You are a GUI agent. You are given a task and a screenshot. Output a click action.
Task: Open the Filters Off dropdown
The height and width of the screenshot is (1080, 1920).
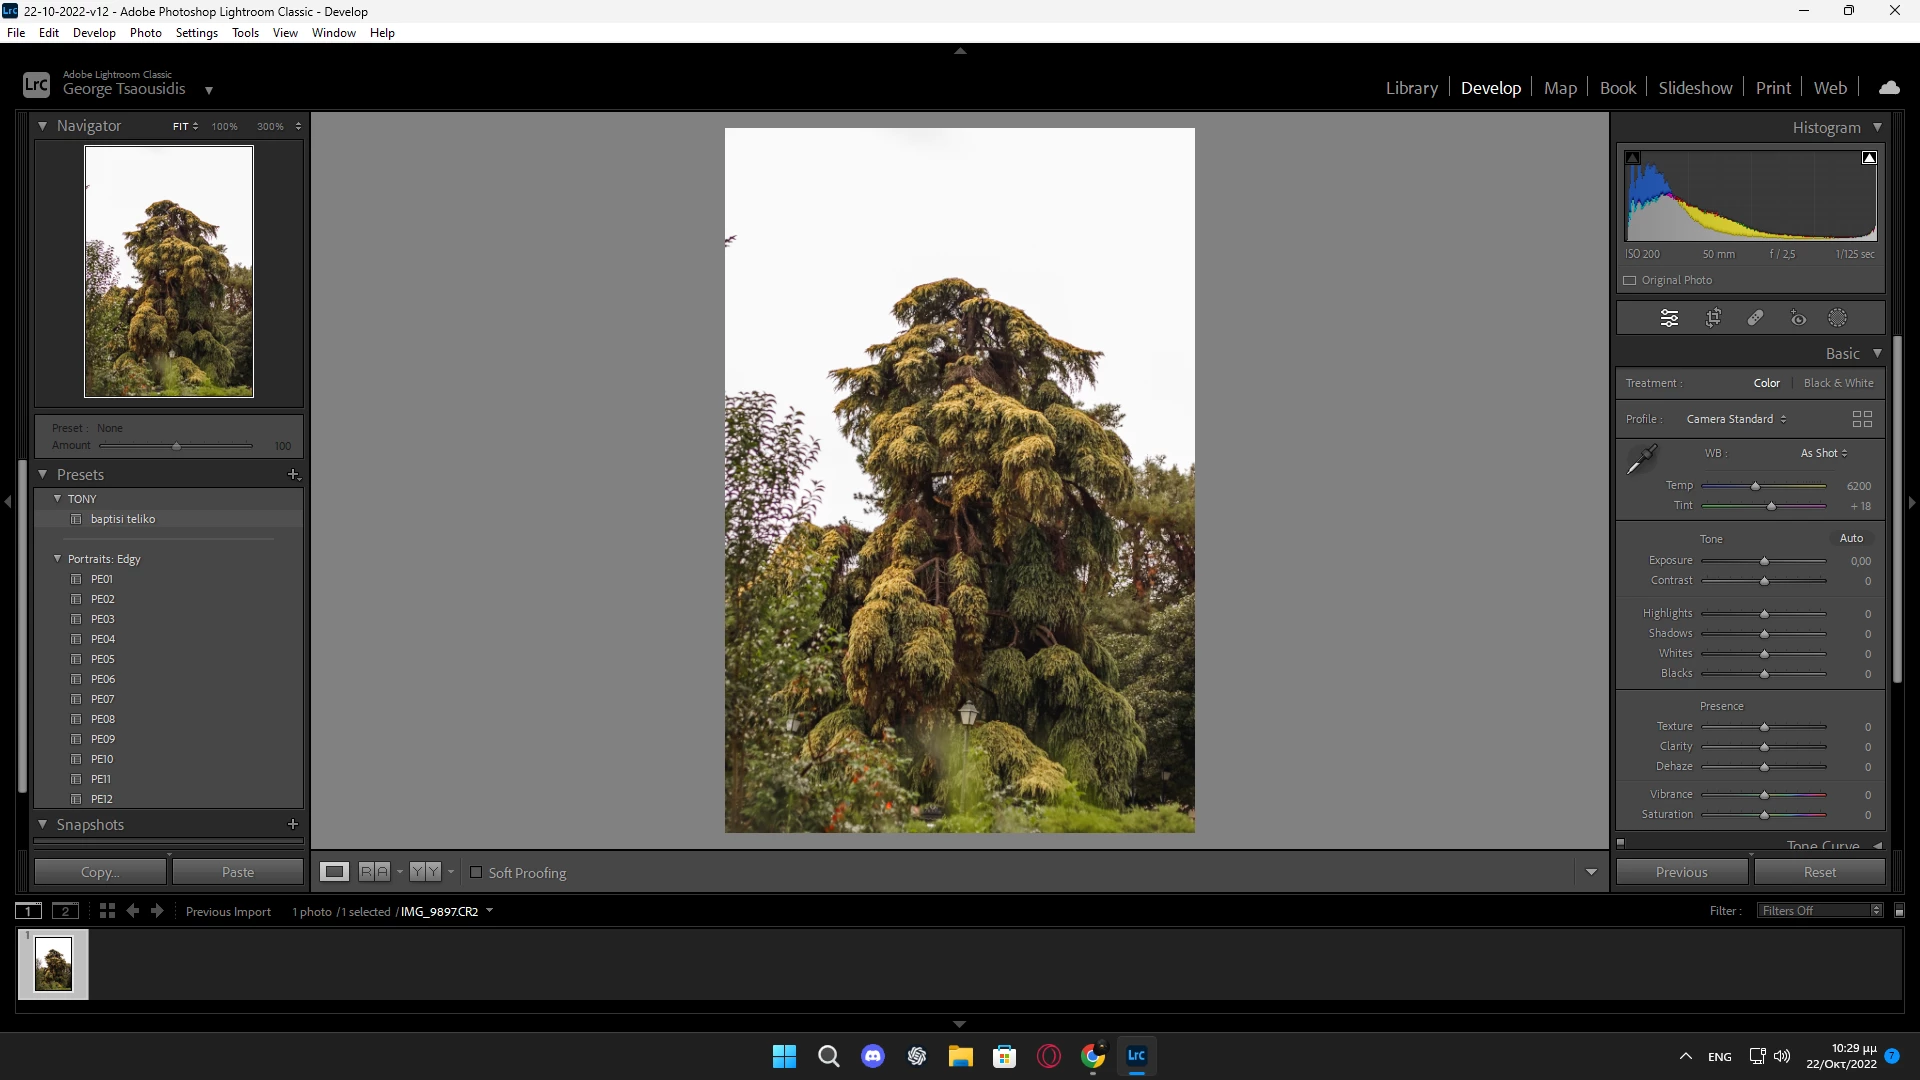[1821, 910]
